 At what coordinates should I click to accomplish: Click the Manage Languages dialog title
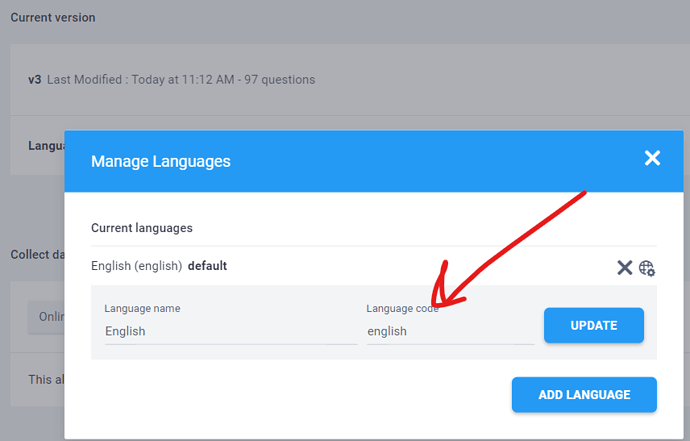(161, 162)
